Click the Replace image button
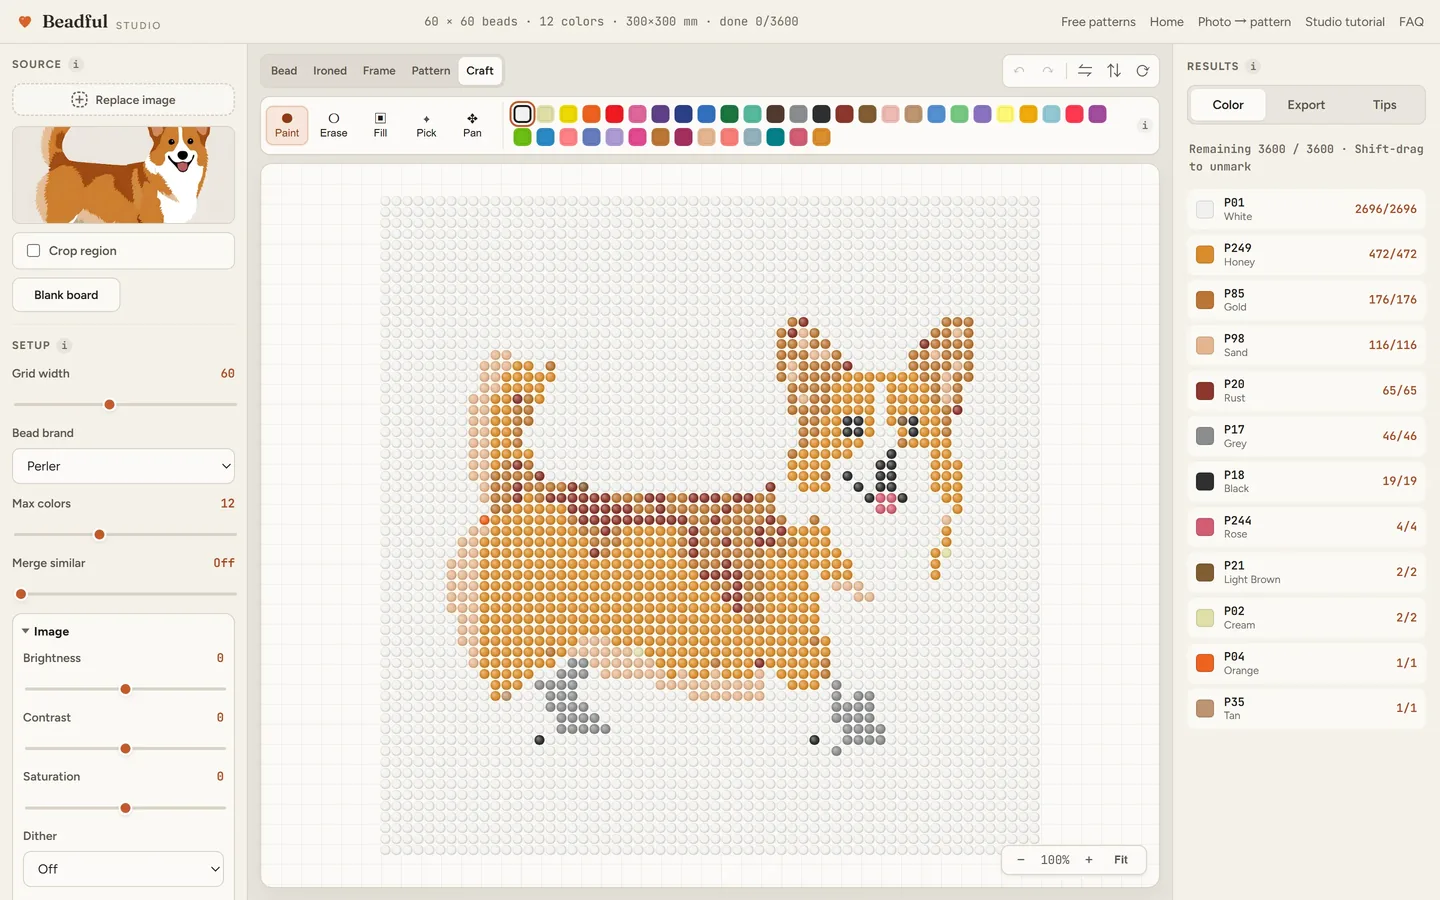The width and height of the screenshot is (1440, 900). 123,100
